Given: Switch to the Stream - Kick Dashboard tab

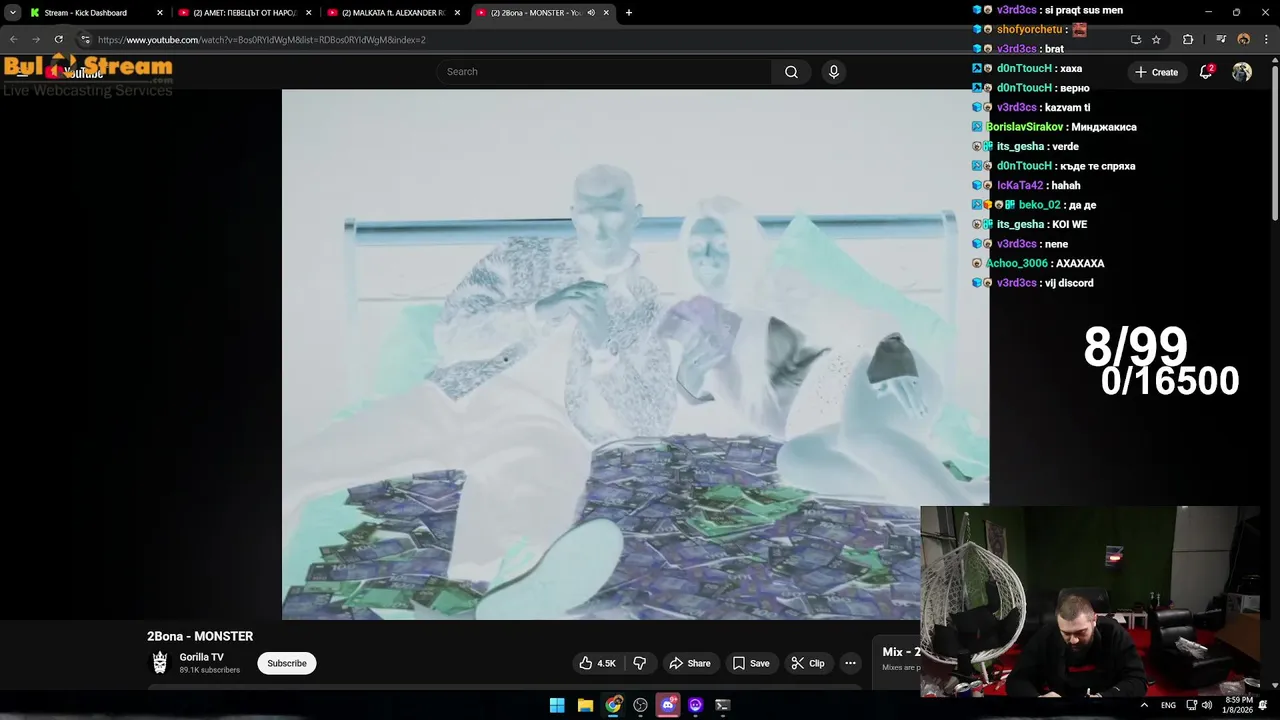Looking at the screenshot, I should [95, 13].
